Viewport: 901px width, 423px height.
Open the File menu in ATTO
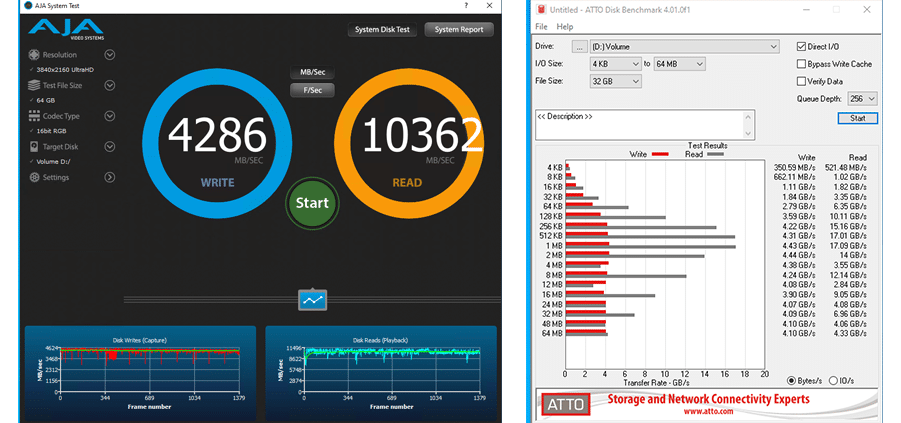pos(542,26)
